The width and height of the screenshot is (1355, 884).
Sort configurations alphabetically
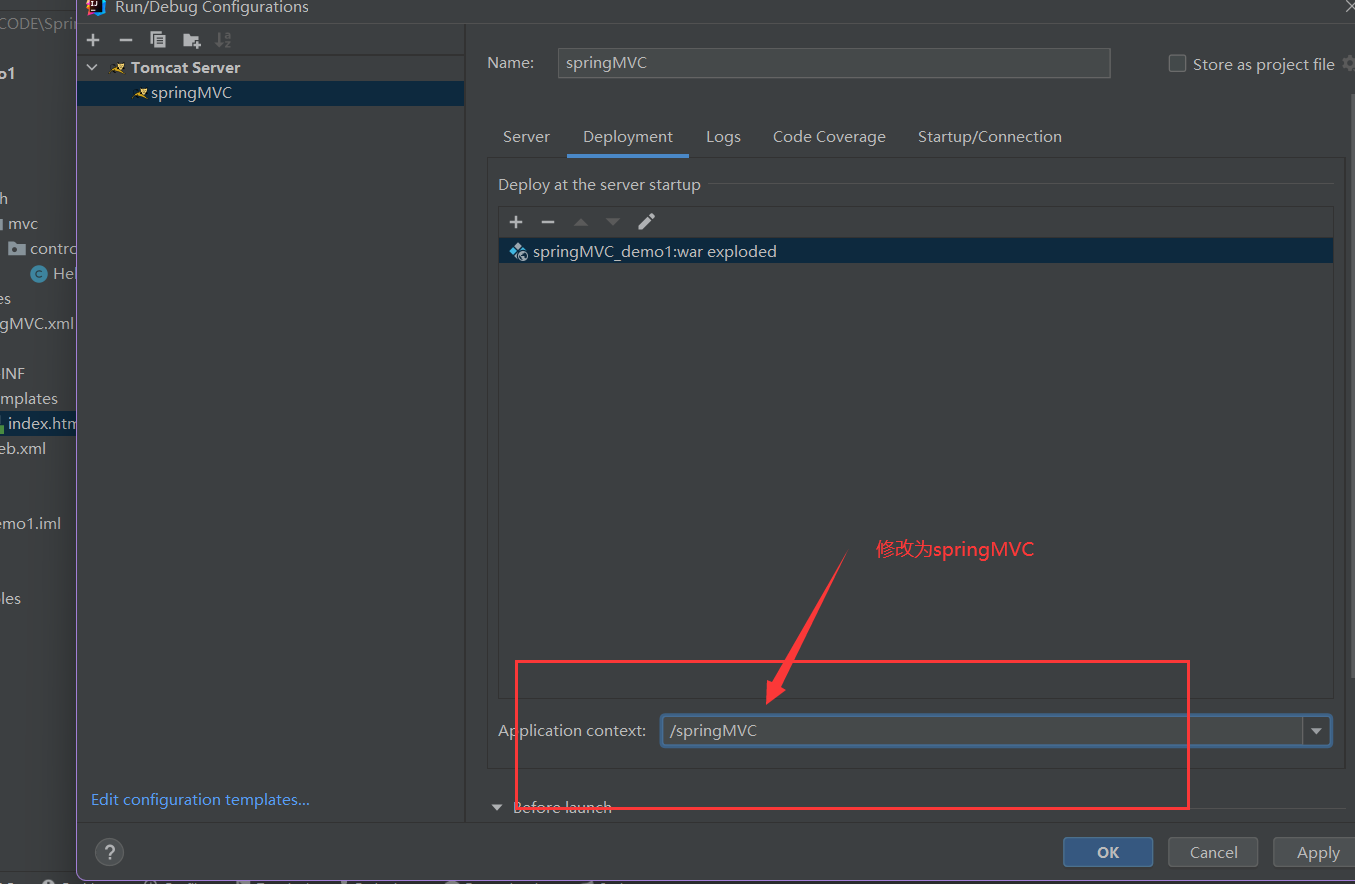[x=223, y=40]
